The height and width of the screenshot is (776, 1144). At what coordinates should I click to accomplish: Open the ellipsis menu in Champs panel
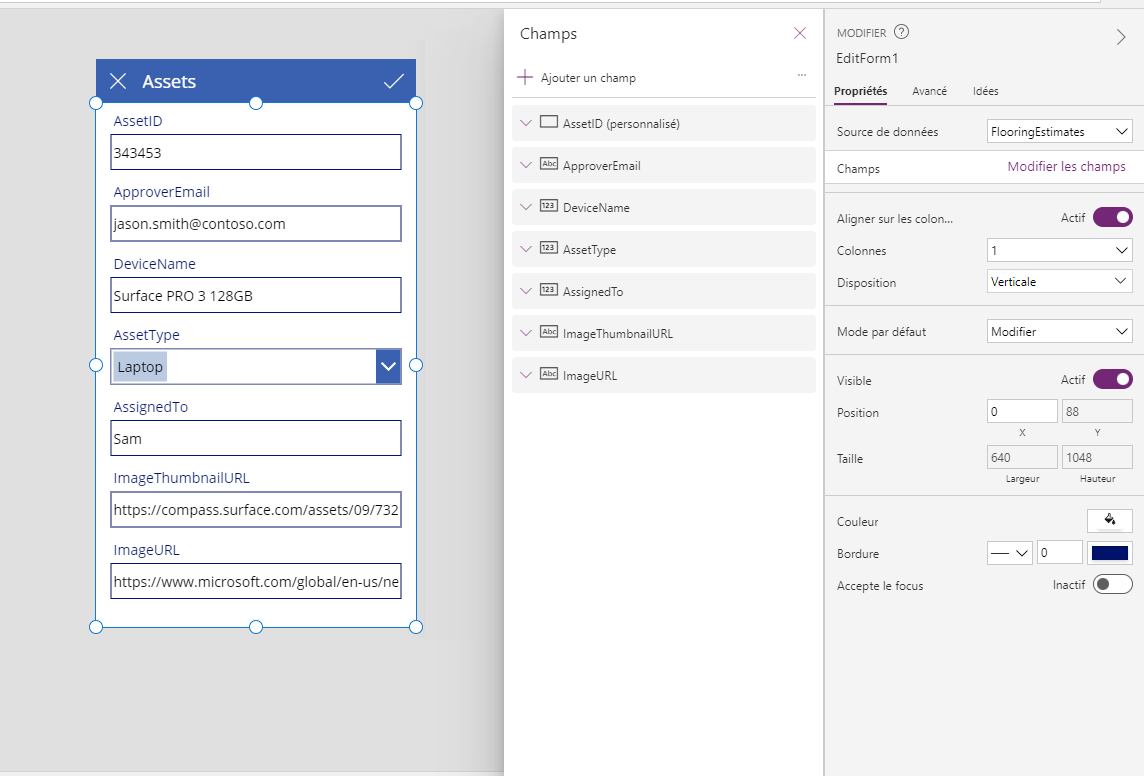point(802,75)
